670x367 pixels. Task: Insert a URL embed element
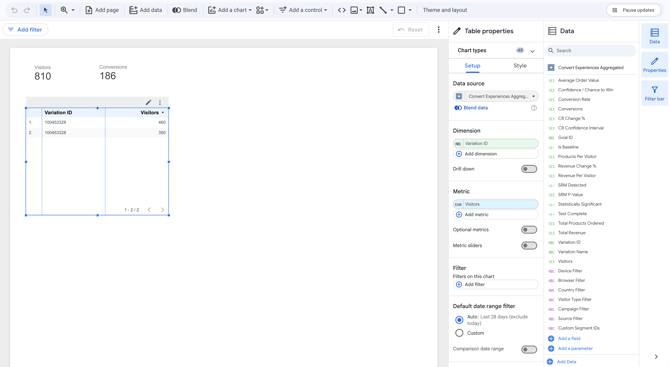point(341,10)
